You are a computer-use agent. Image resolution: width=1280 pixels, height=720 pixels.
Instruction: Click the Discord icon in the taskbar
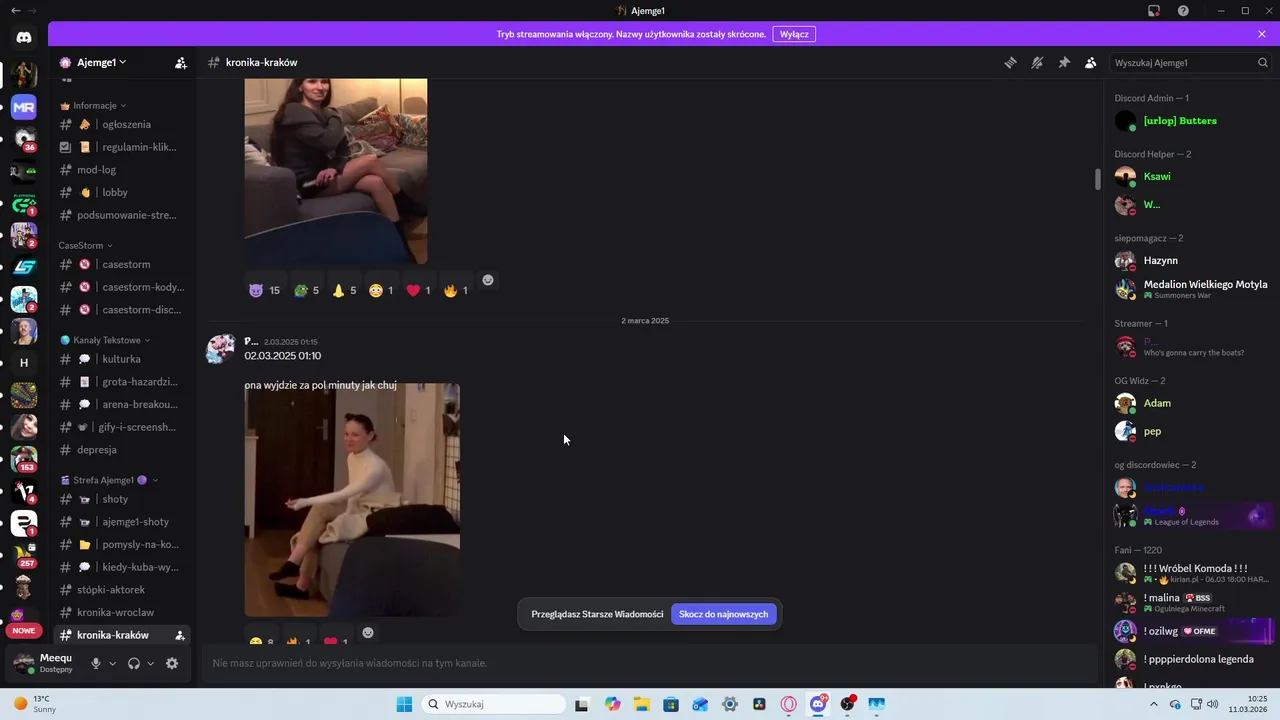click(818, 704)
